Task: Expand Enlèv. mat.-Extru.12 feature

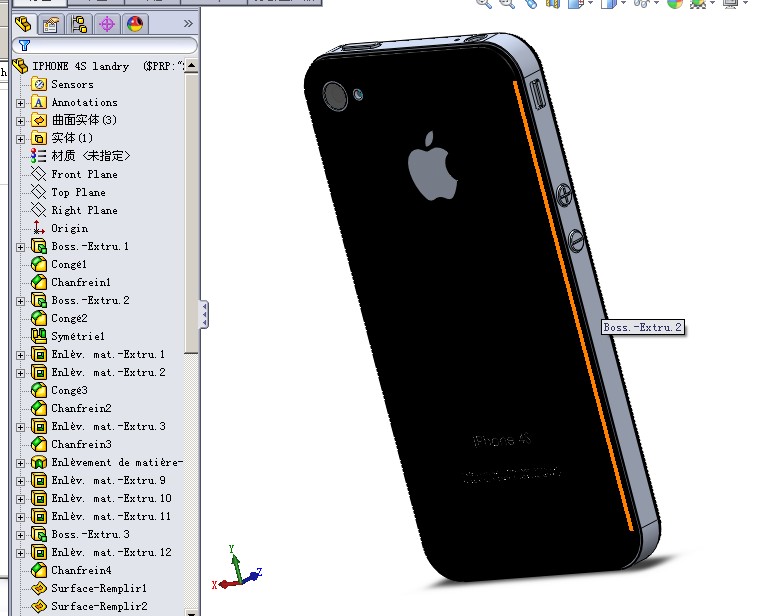Action: [20, 553]
